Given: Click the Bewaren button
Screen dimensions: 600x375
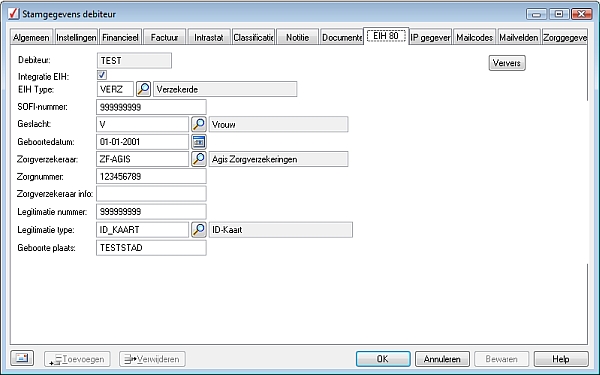Looking at the screenshot, I should click(501, 359).
